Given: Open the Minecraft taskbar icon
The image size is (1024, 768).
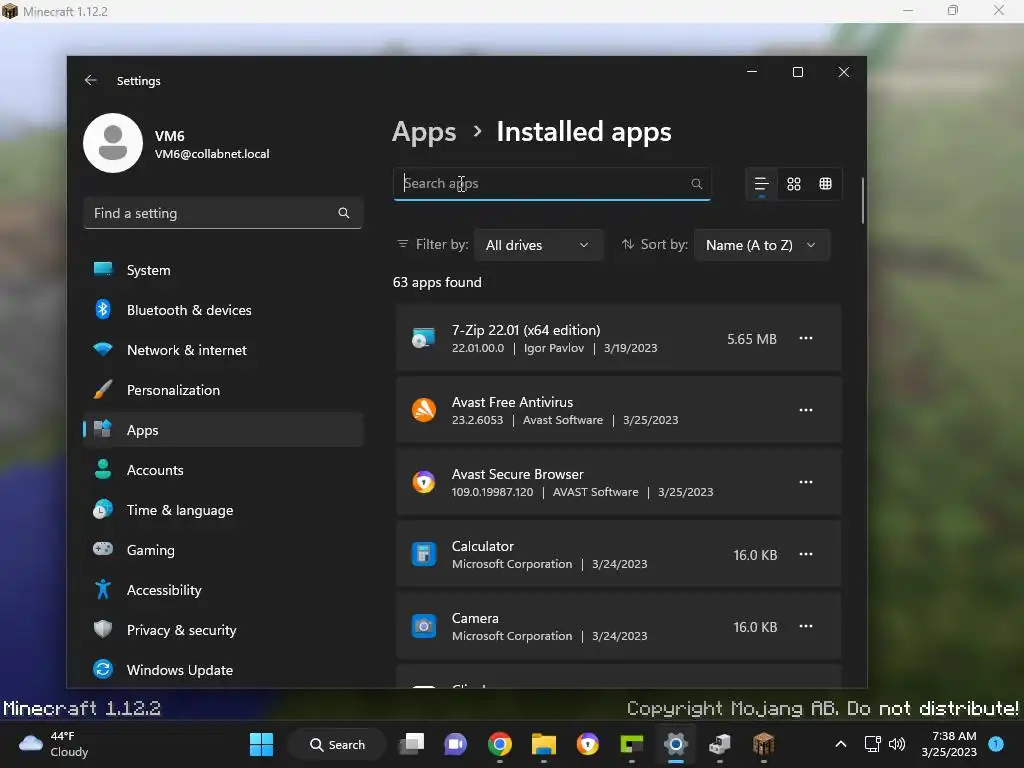Looking at the screenshot, I should click(763, 744).
